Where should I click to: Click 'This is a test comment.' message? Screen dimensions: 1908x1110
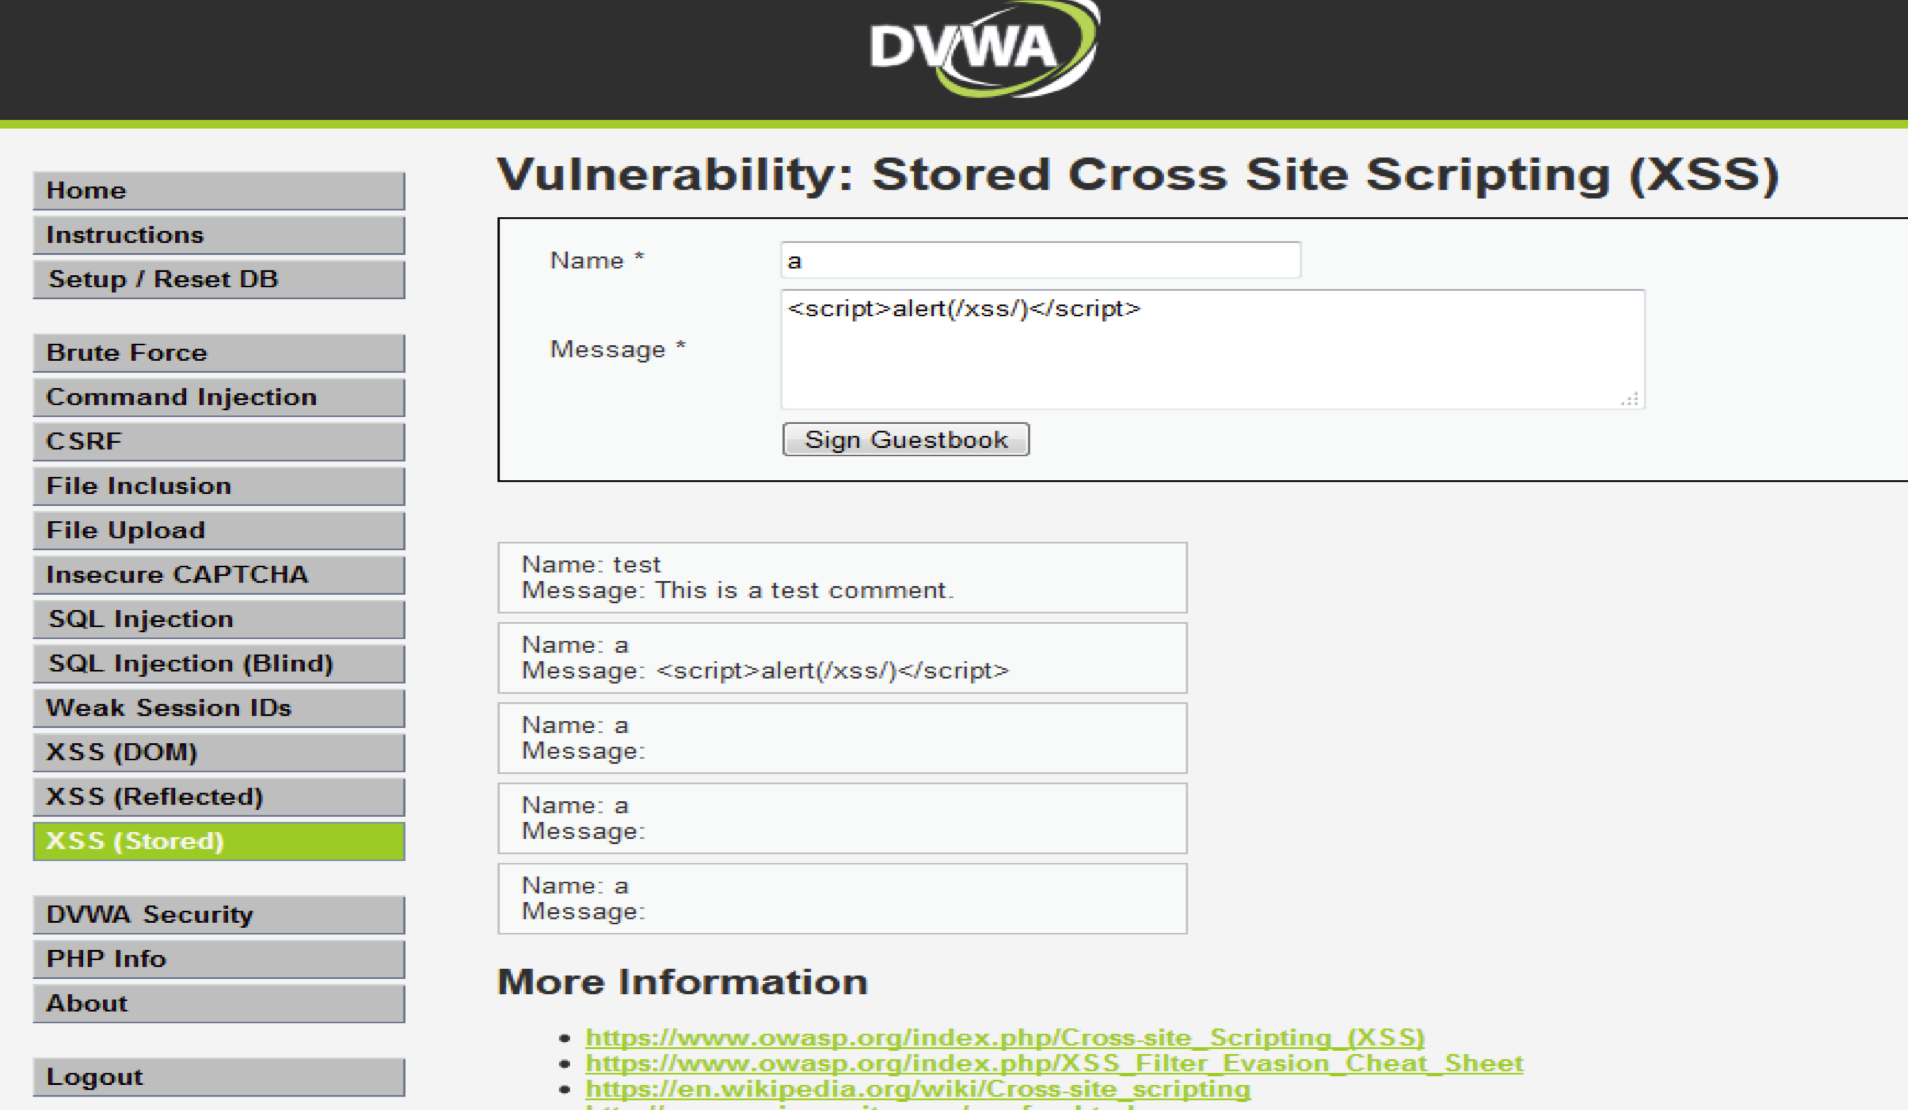tap(805, 591)
